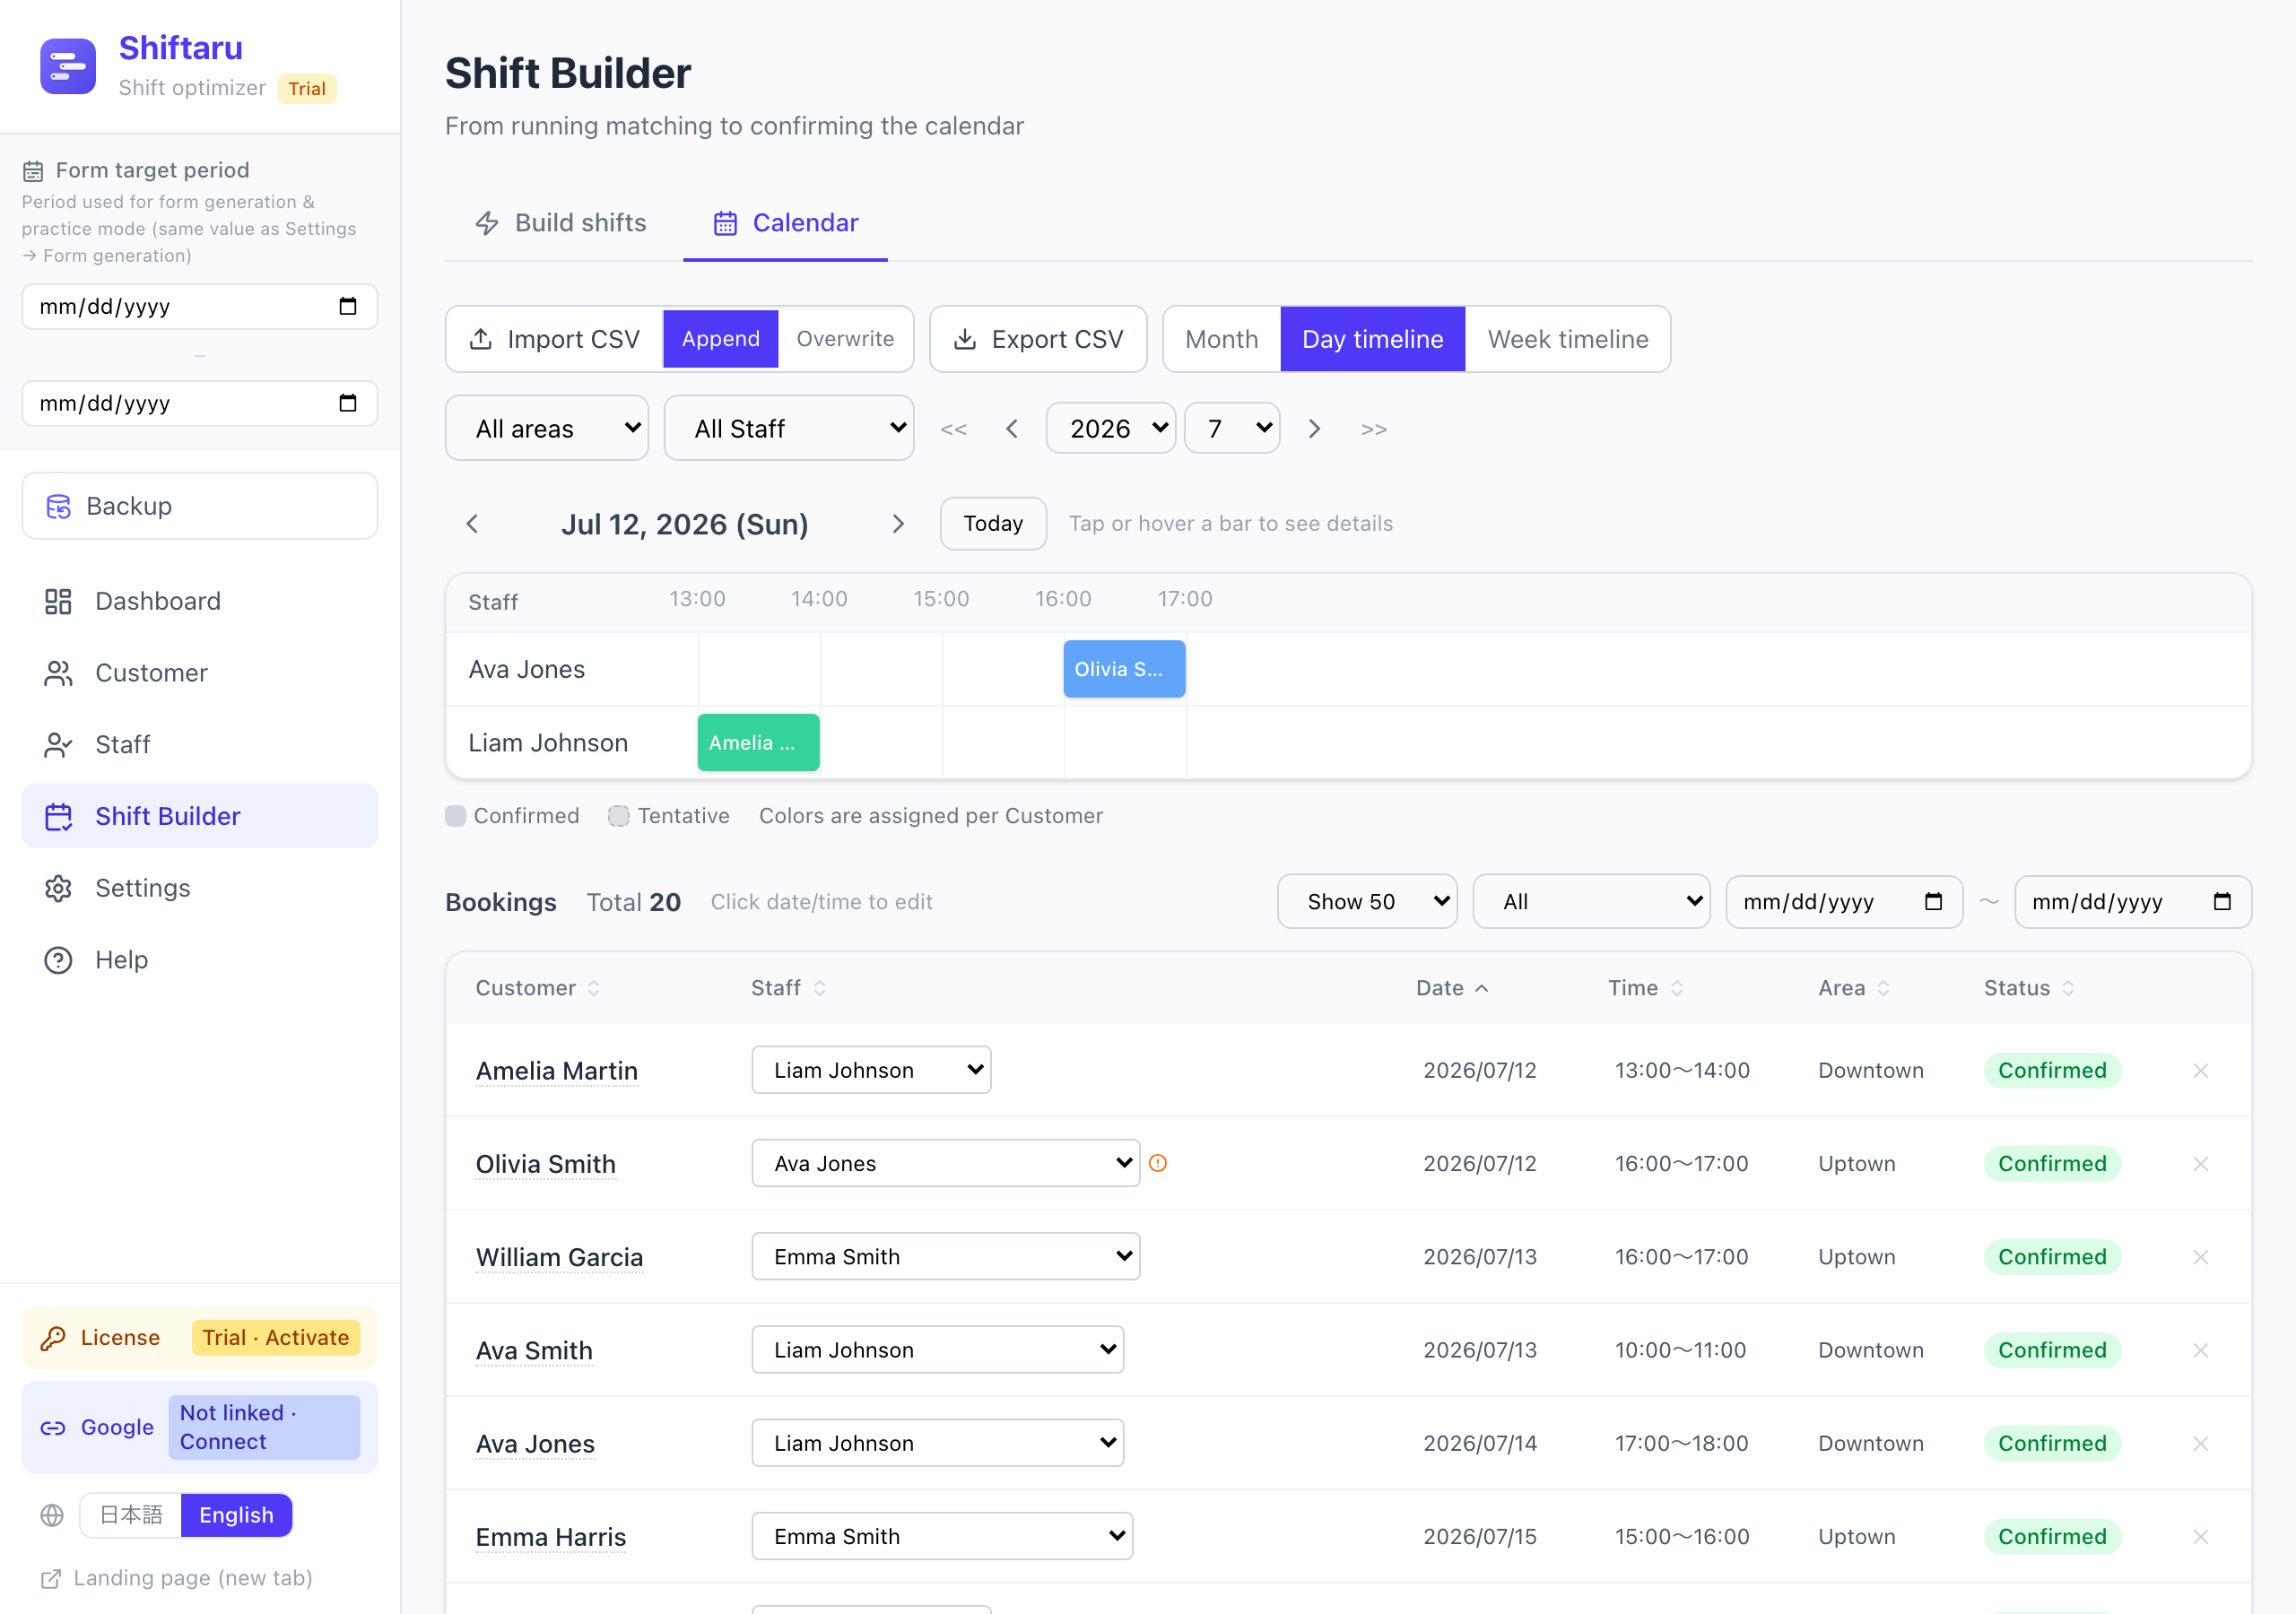The width and height of the screenshot is (2296, 1614).
Task: Sort bookings by Time column
Action: point(1646,988)
